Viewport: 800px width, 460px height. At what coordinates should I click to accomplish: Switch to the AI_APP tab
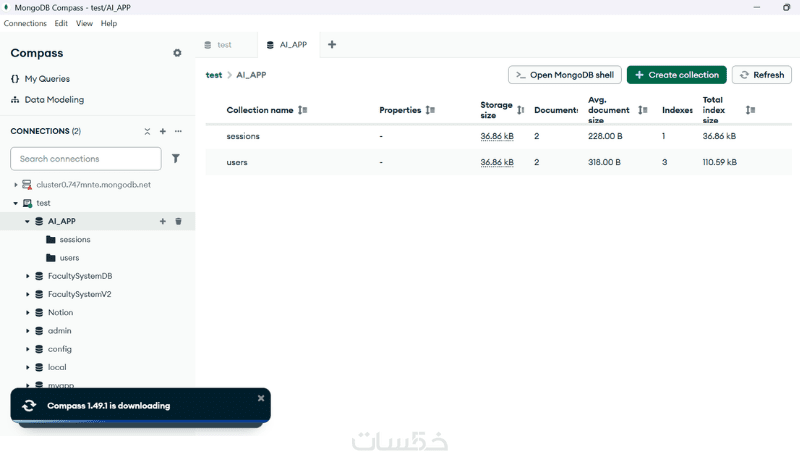[288, 45]
